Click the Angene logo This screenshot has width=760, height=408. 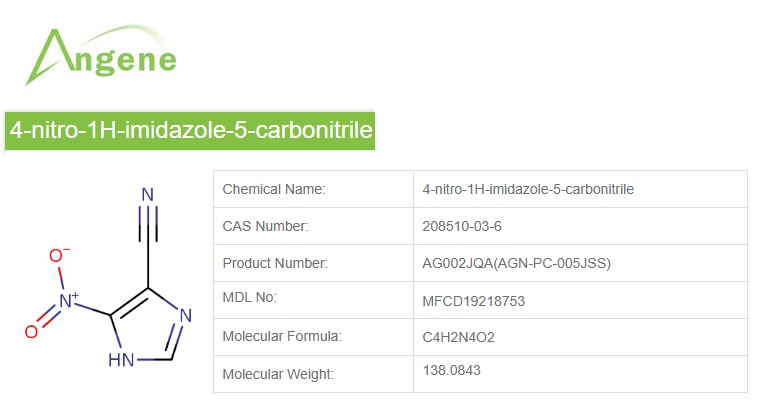101,55
